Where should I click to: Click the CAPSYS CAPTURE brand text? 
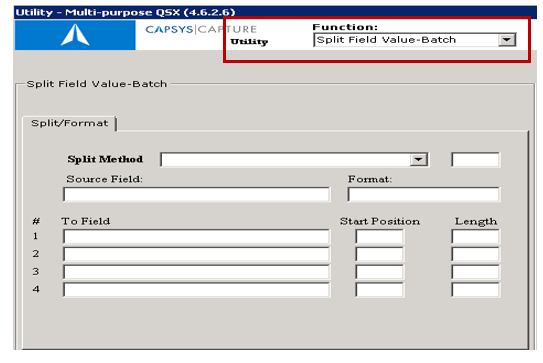[x=201, y=29]
